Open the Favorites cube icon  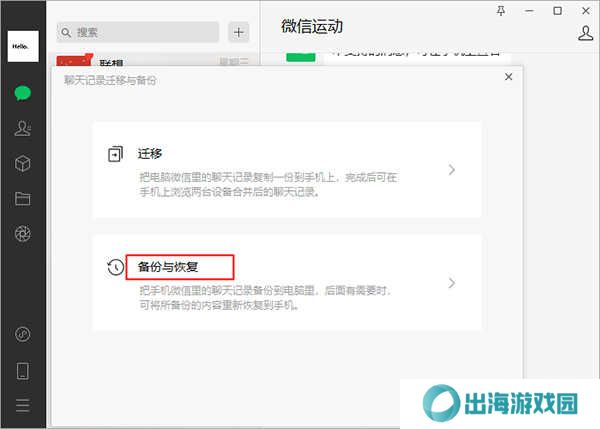(x=23, y=163)
